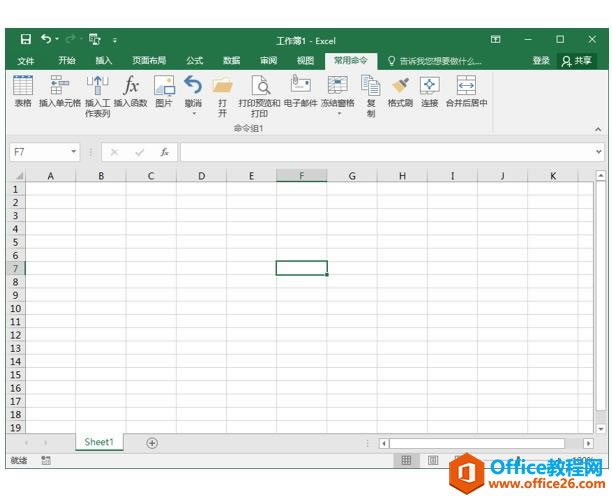The image size is (612, 501).
Task: Switch to Normal view in status bar
Action: tap(406, 461)
